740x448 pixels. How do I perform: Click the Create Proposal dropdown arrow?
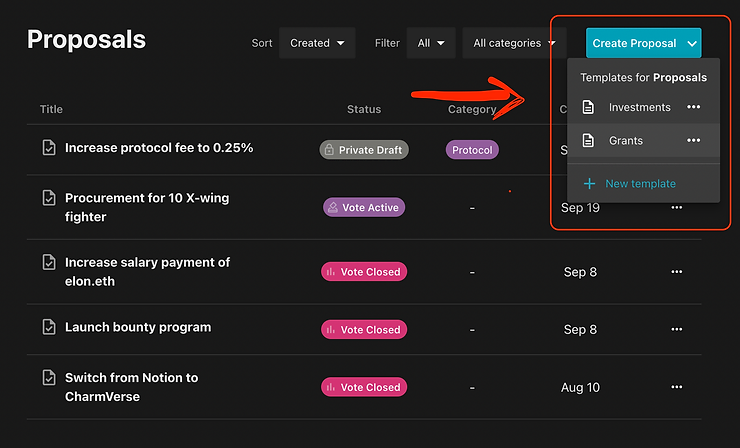(693, 43)
